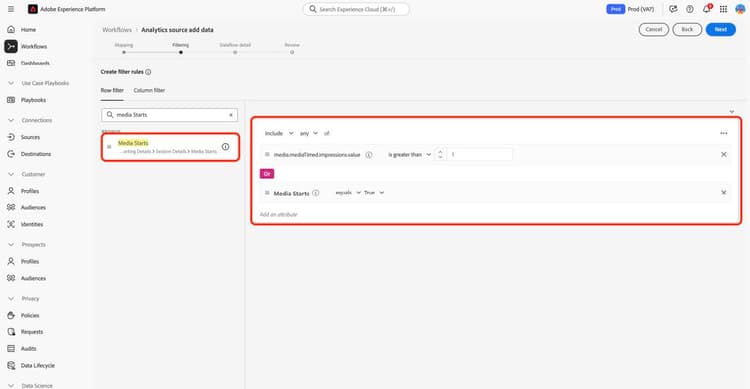This screenshot has width=750, height=389.
Task: Open Prospects Audiences icon
Action: (11, 278)
